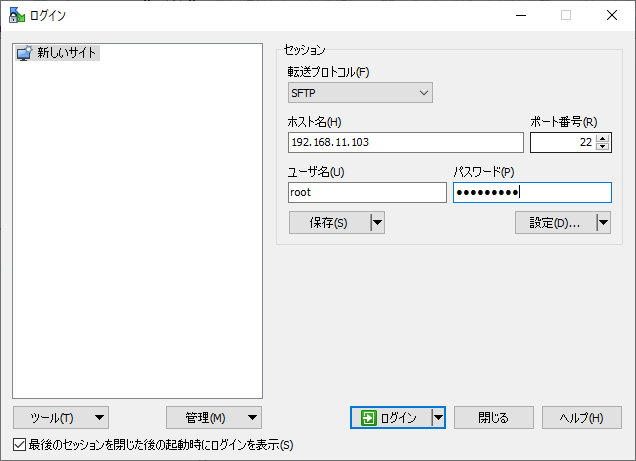Image resolution: width=636 pixels, height=461 pixels.
Task: Toggle show login on startup checkbox
Action: (x=20, y=444)
